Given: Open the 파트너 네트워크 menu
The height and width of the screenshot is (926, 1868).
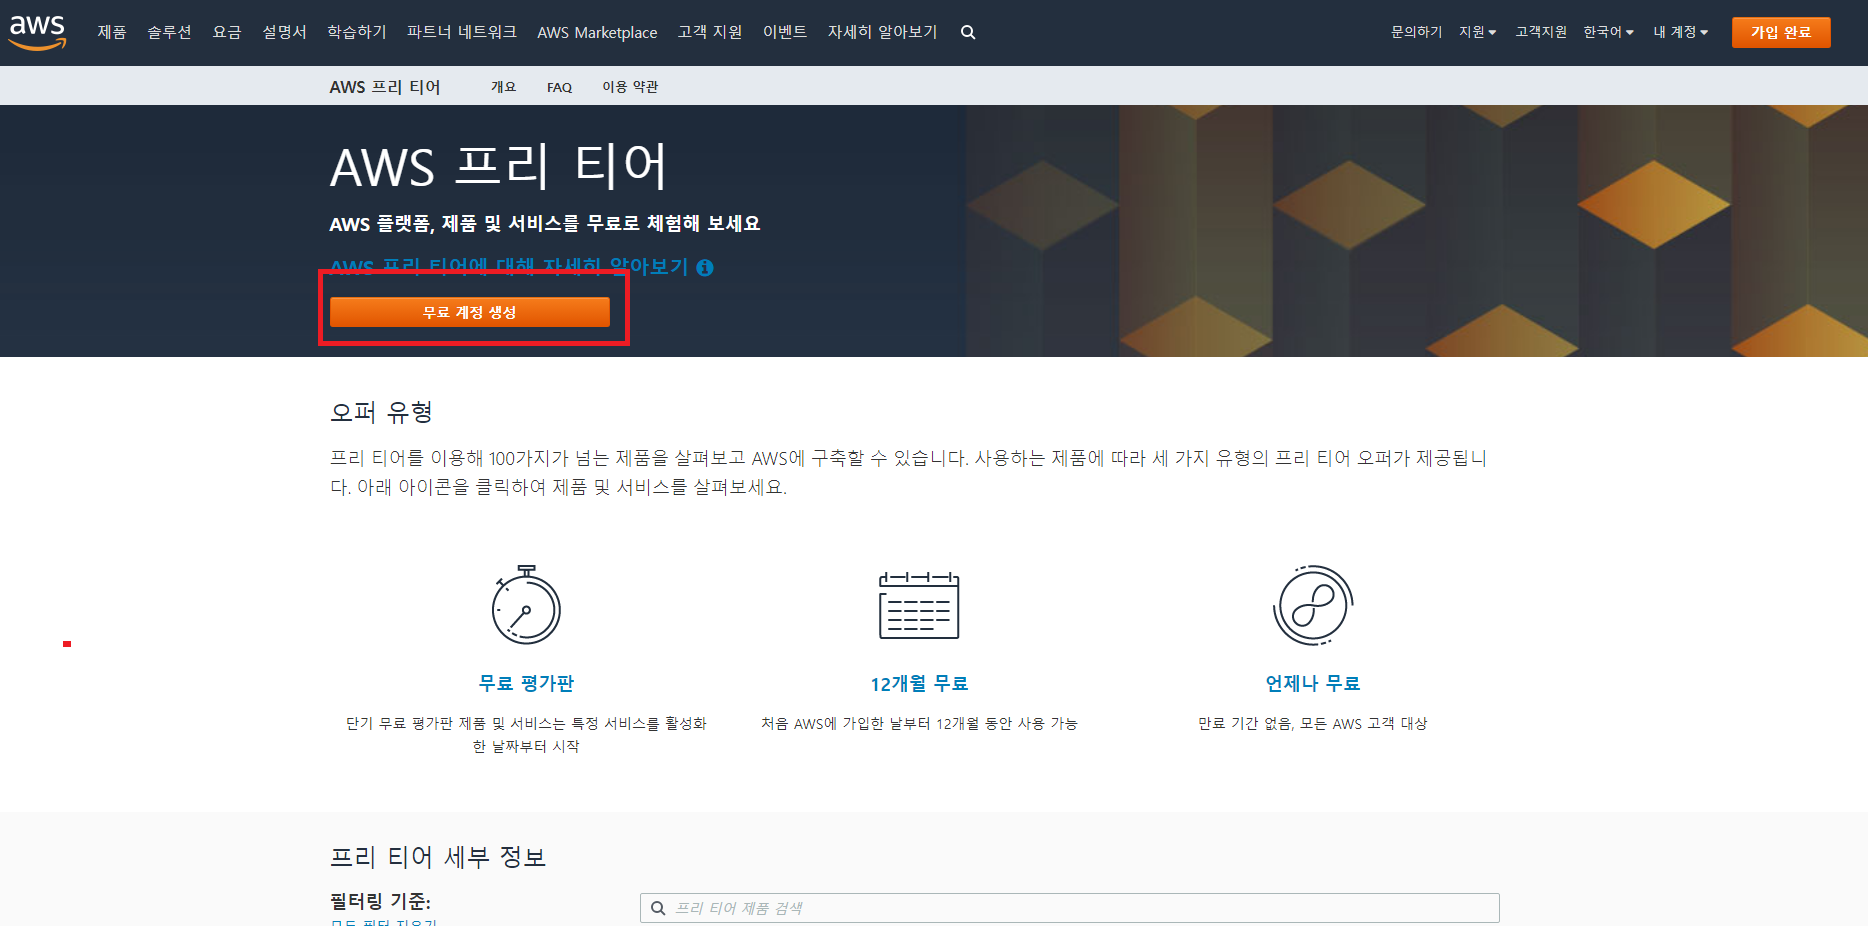Looking at the screenshot, I should [x=462, y=32].
